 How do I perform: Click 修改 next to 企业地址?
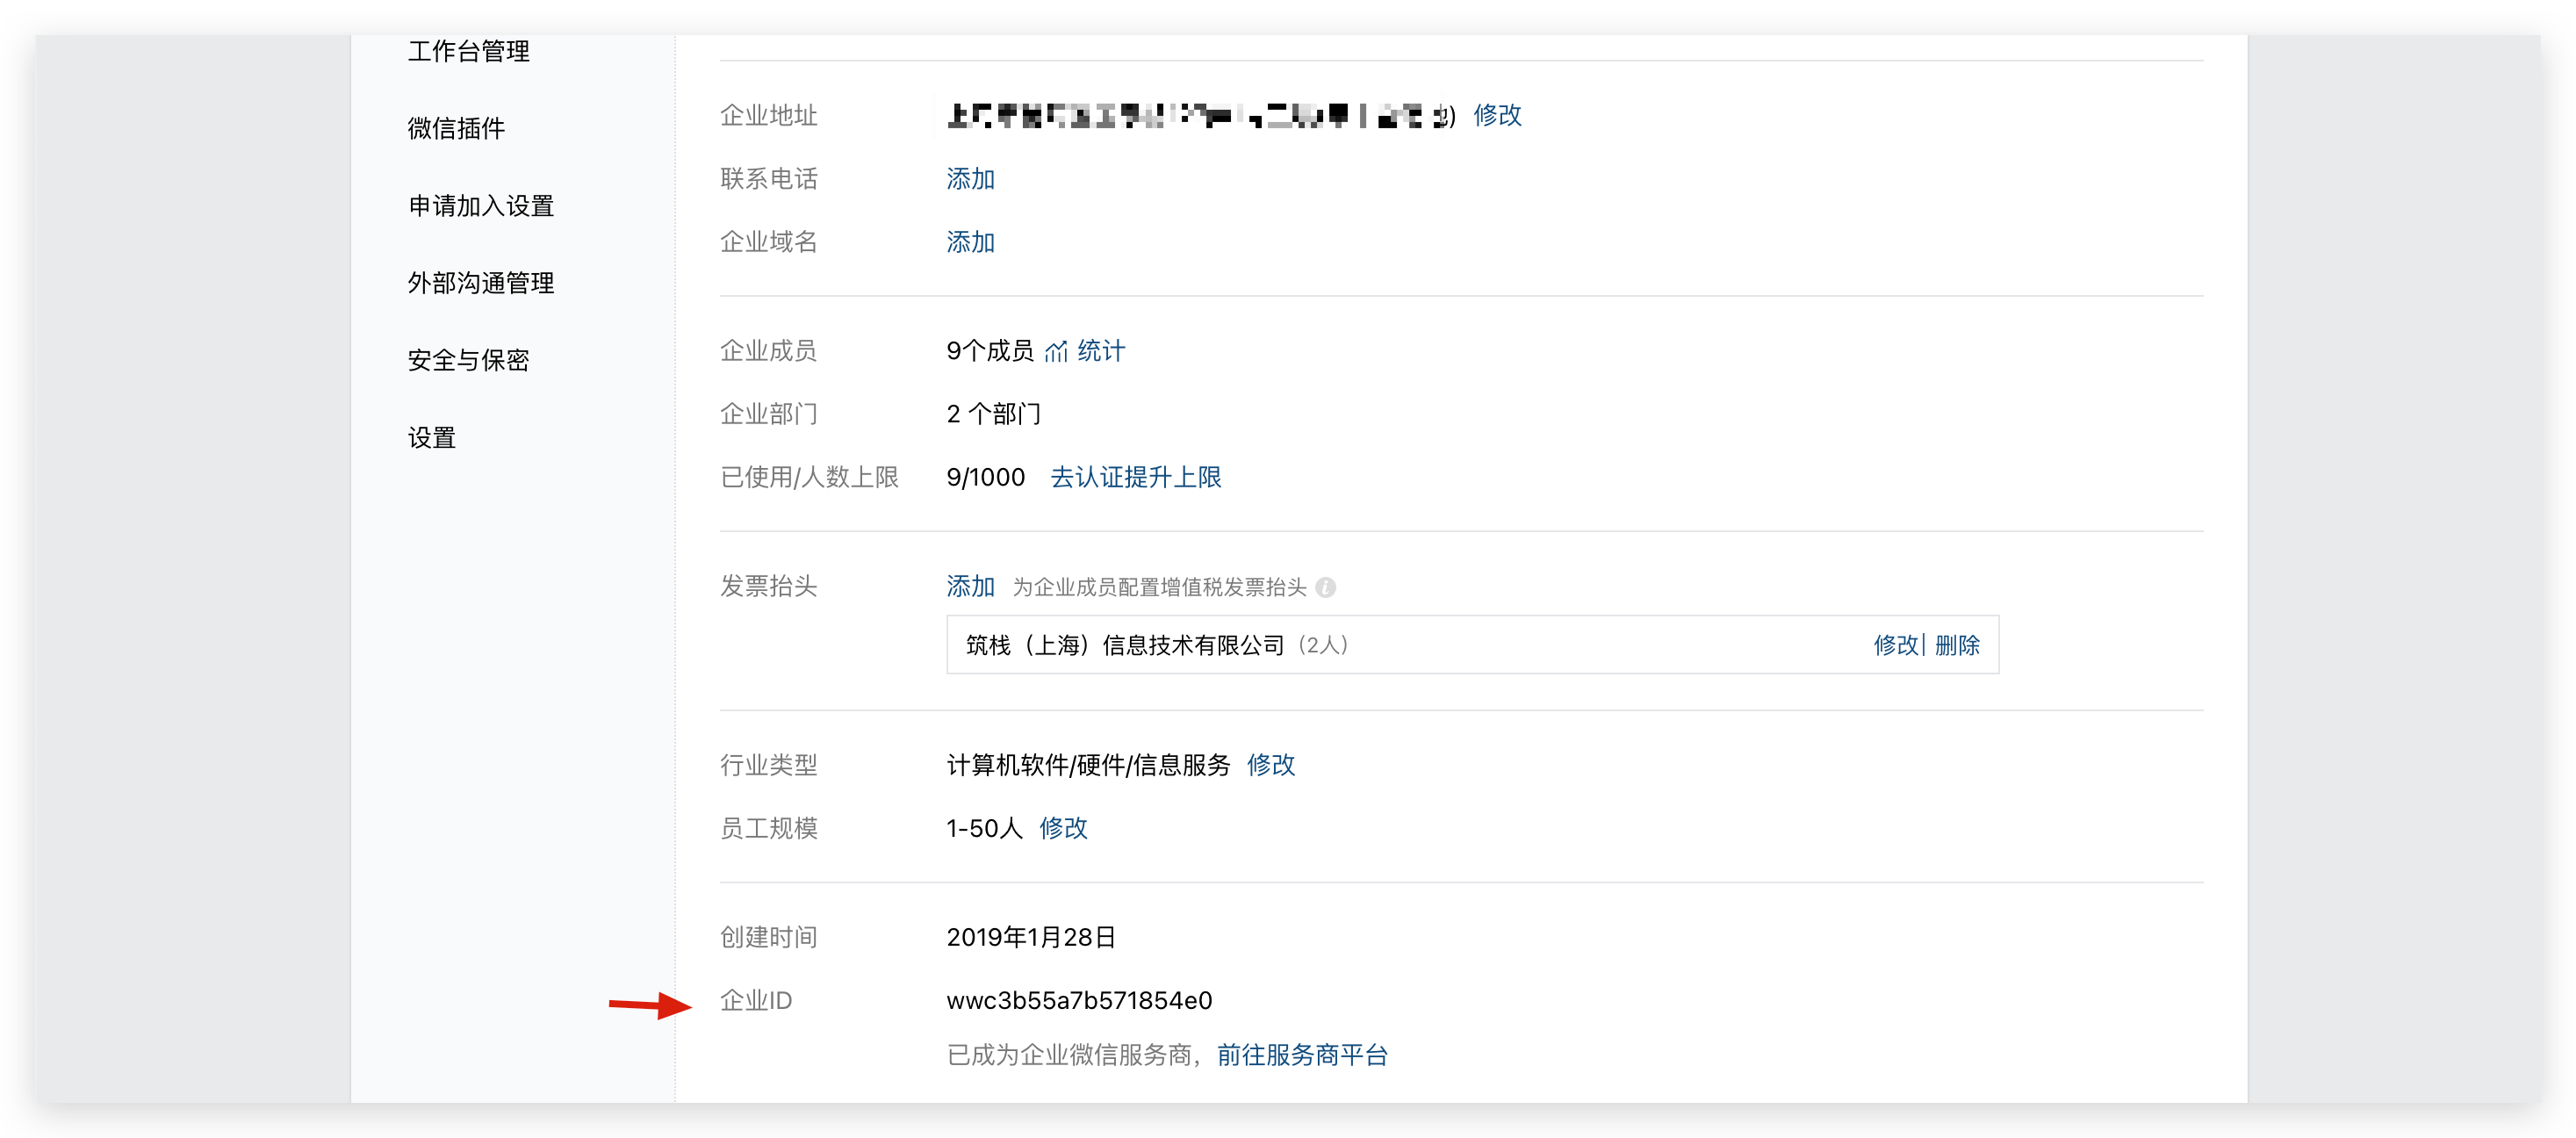click(x=1497, y=115)
